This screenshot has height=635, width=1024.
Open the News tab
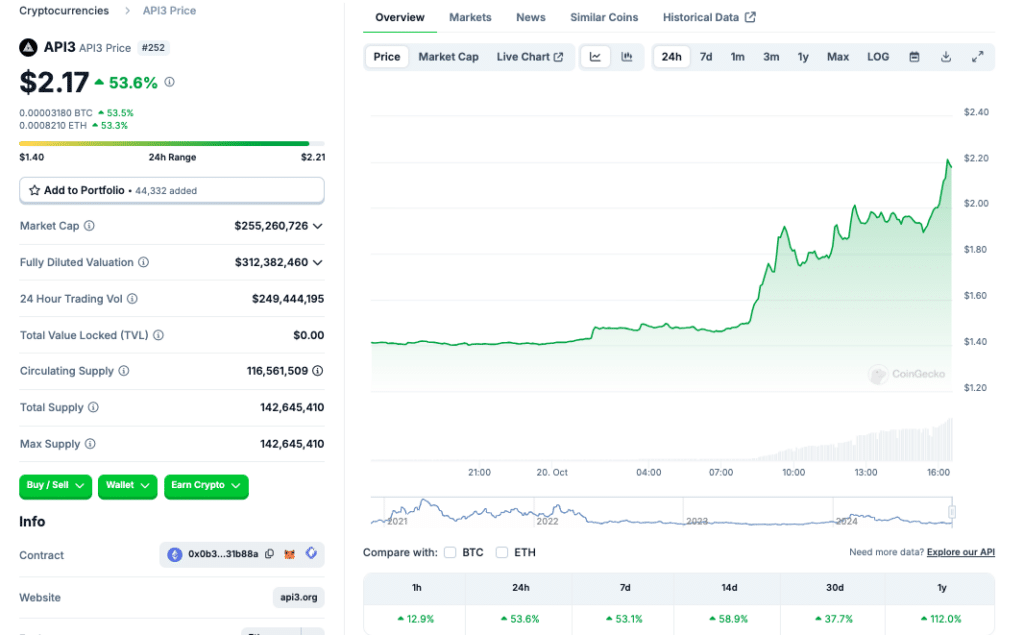coord(531,17)
